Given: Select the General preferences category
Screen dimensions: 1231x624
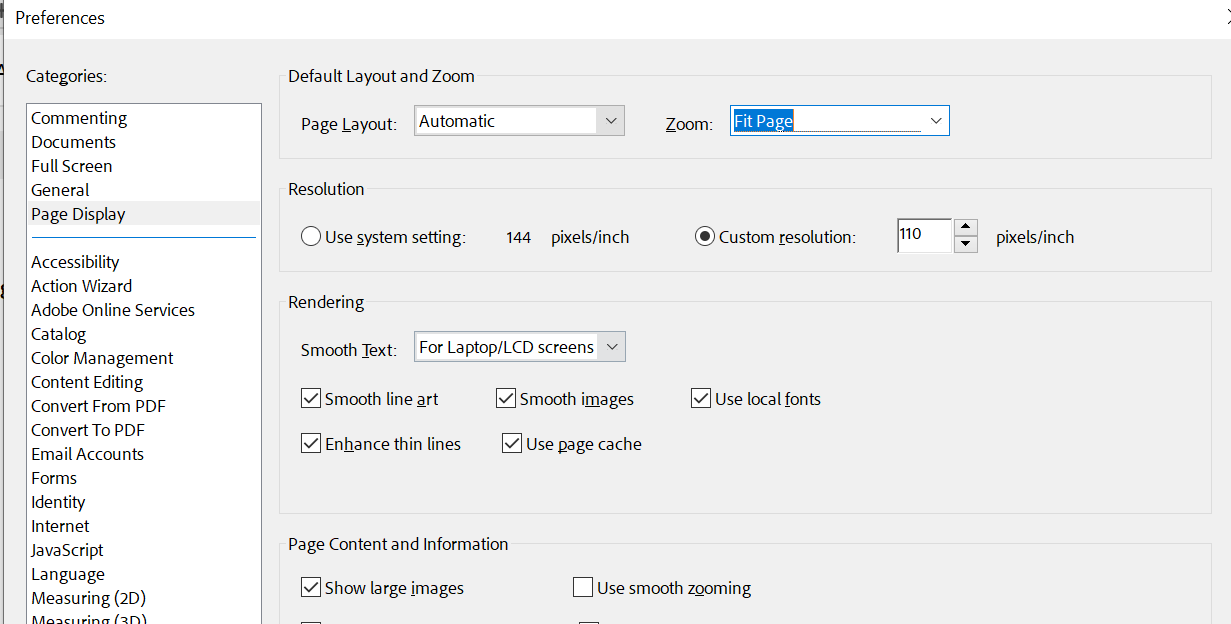Looking at the screenshot, I should coord(59,189).
